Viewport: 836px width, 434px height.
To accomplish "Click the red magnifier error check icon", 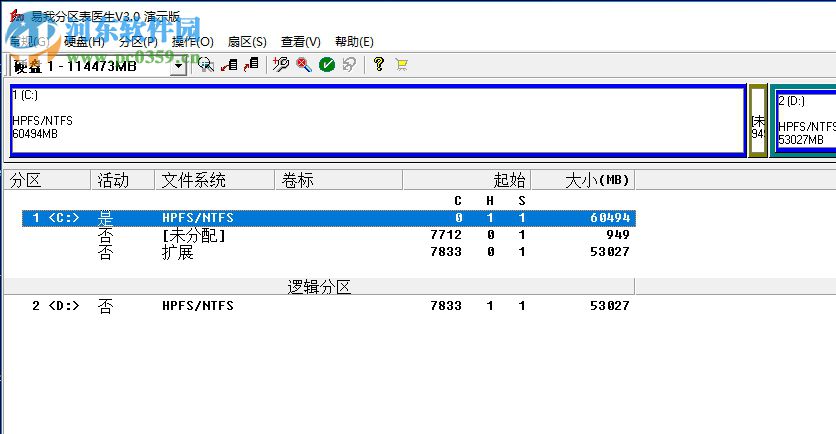I will [304, 65].
